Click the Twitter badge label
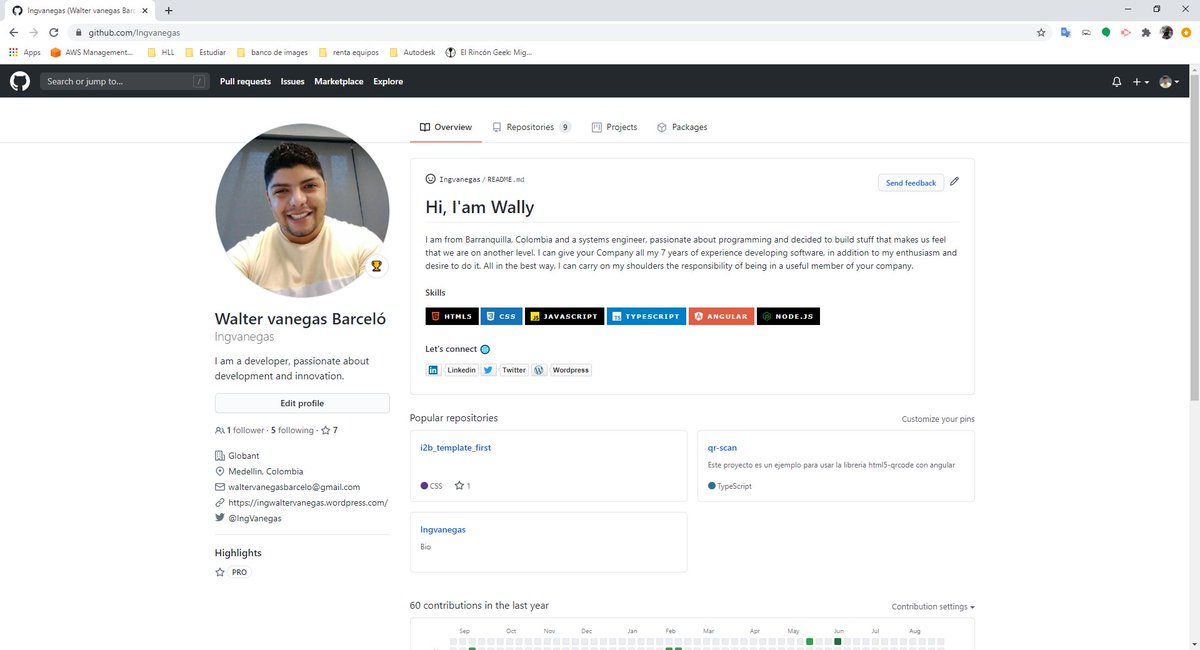Viewport: 1200px width, 650px height. pyautogui.click(x=514, y=370)
